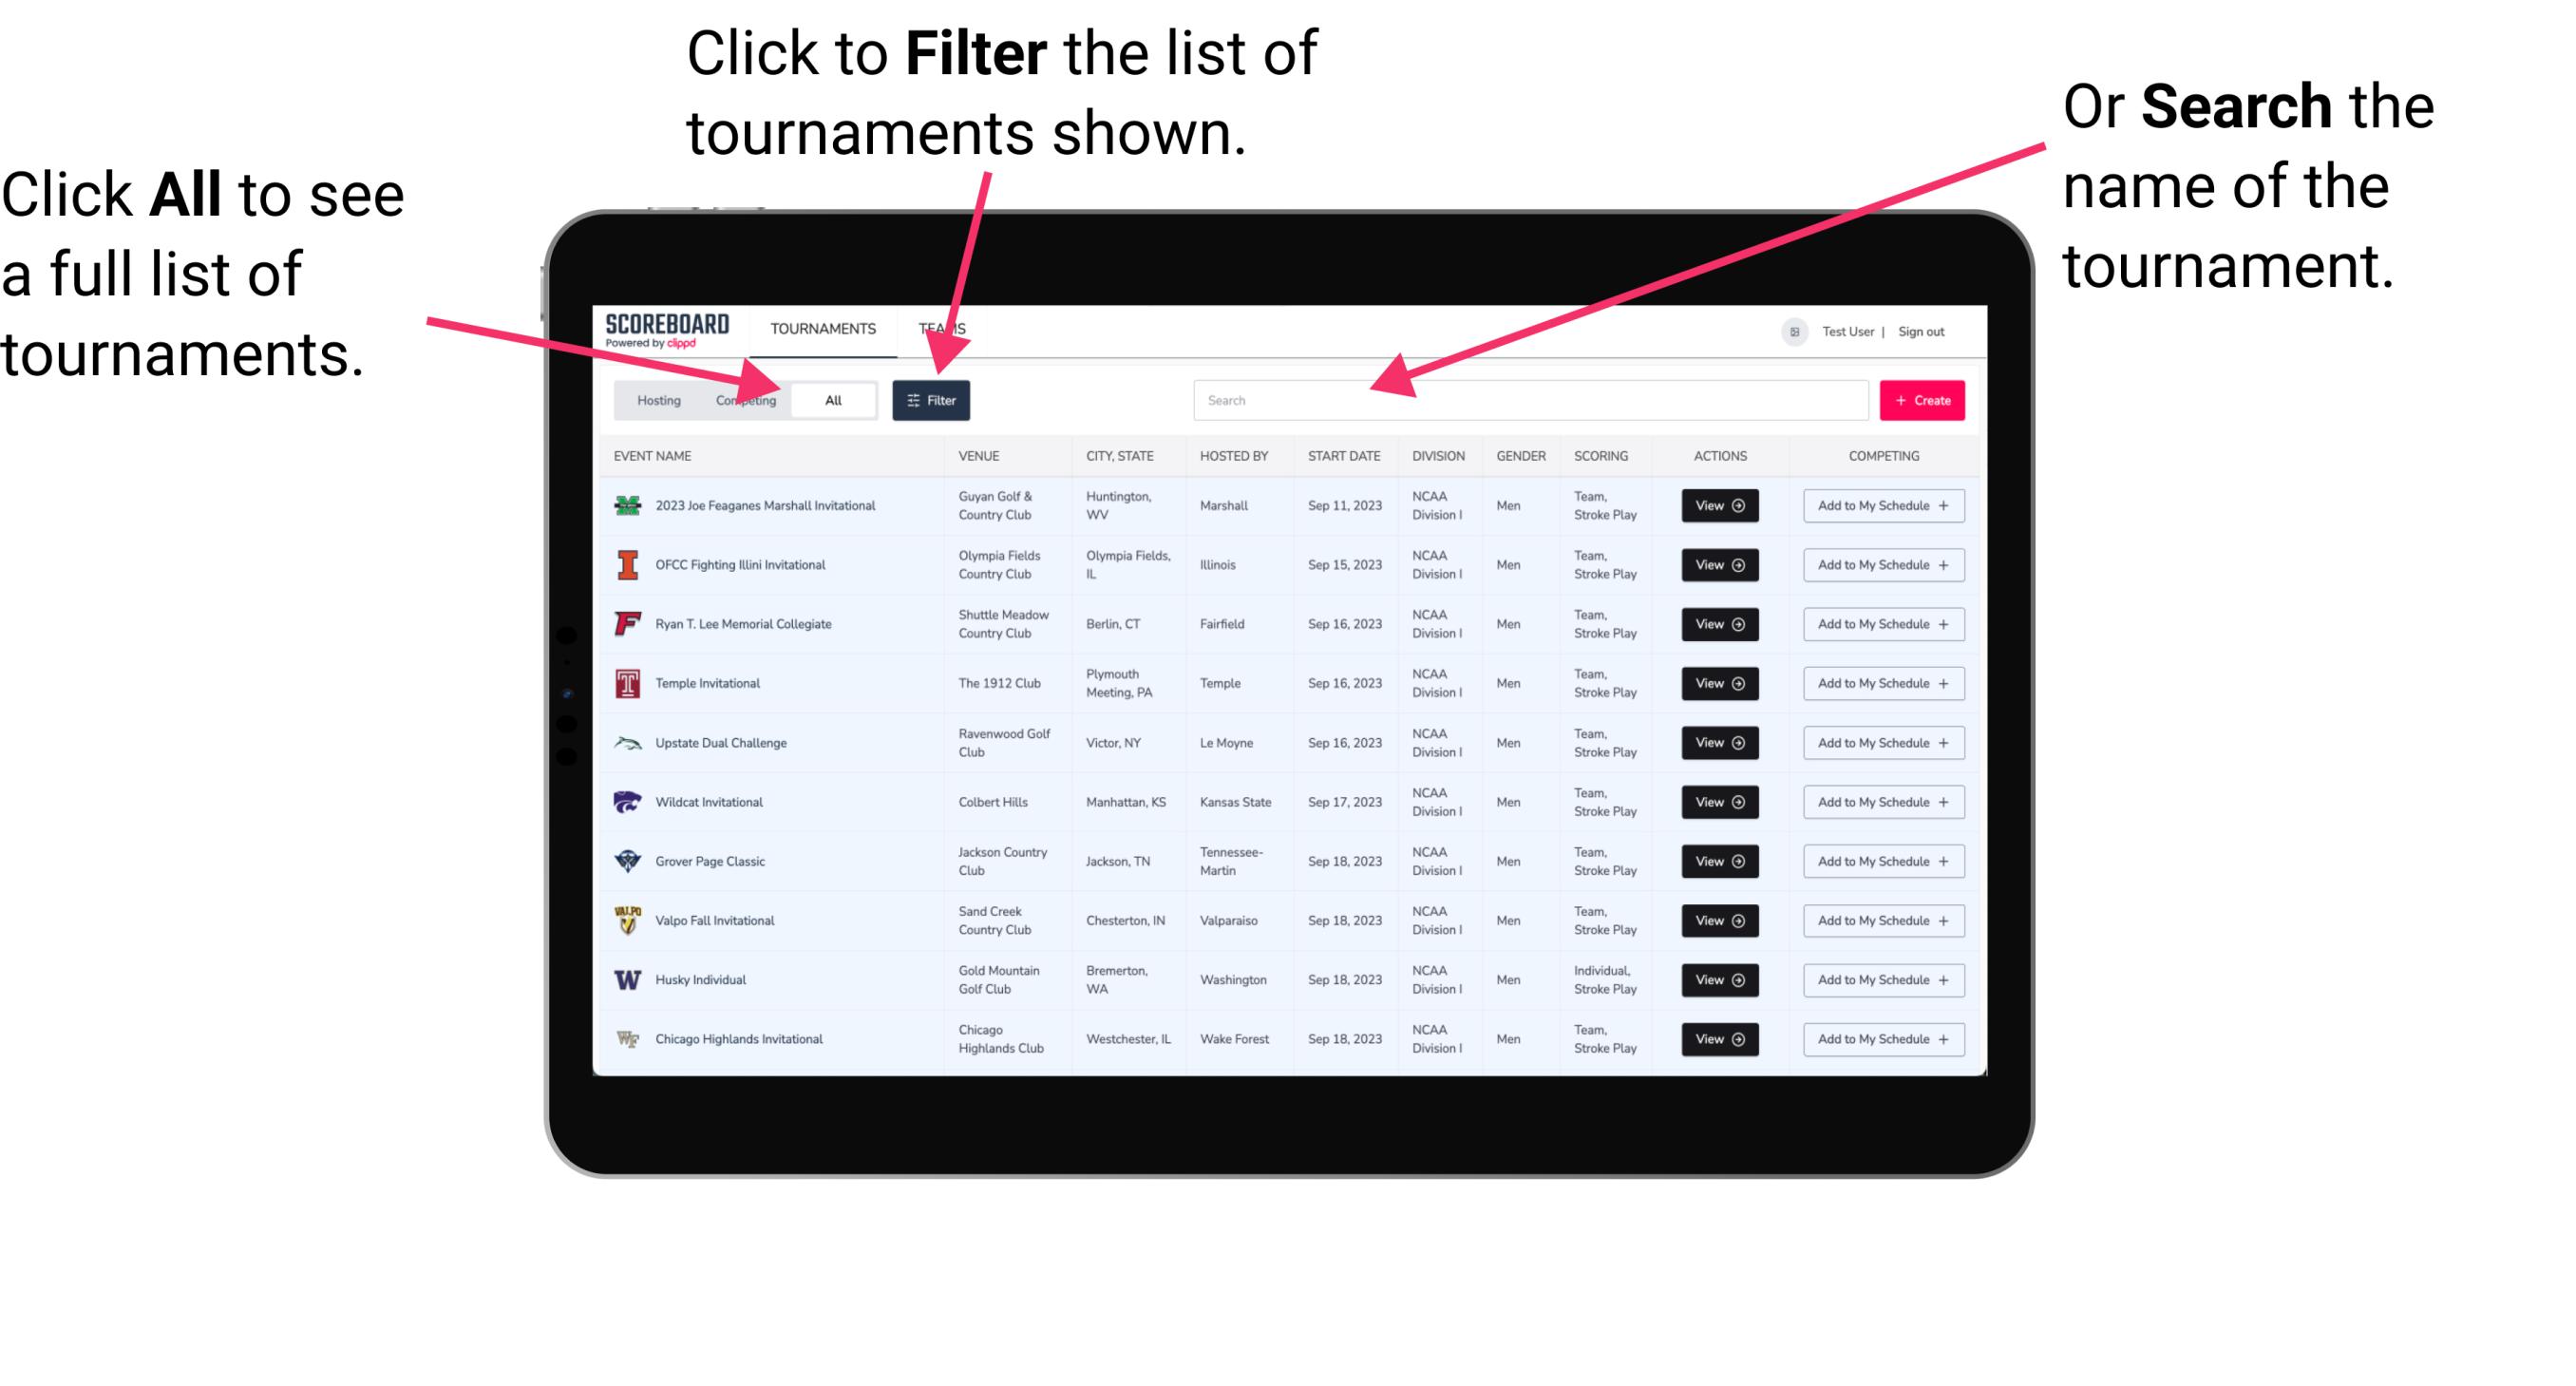The image size is (2576, 1386).
Task: Click the Fairfield team icon next to Ryan T. Lee
Action: 626,623
